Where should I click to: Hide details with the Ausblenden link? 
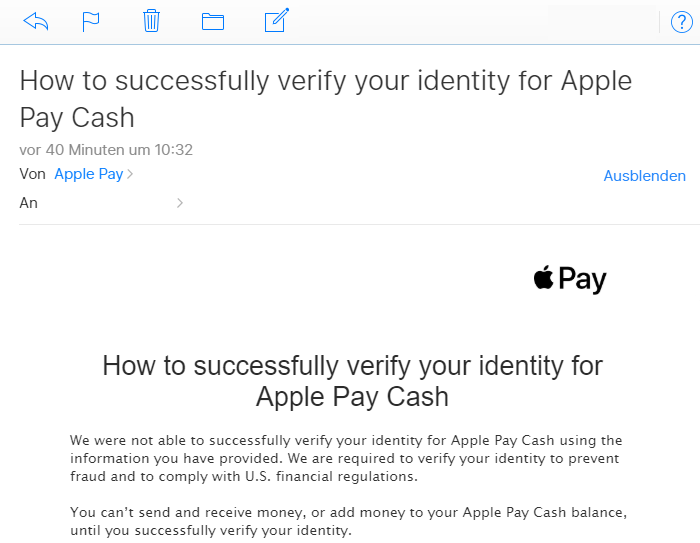tap(644, 176)
